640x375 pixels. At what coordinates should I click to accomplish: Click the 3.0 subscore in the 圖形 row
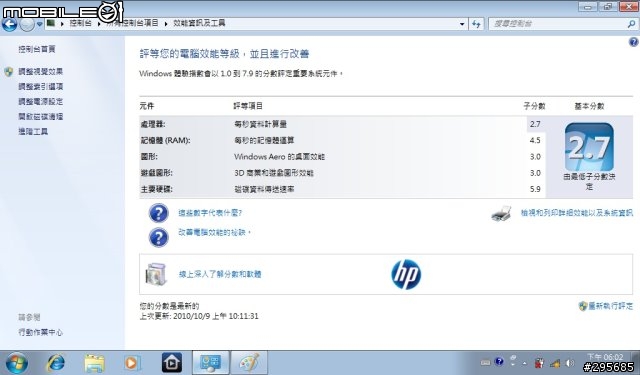click(x=535, y=157)
